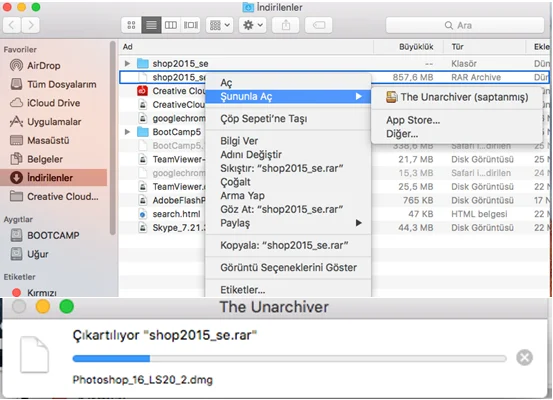Choose Arma Yap from context menu
The height and width of the screenshot is (400, 553).
288,195
